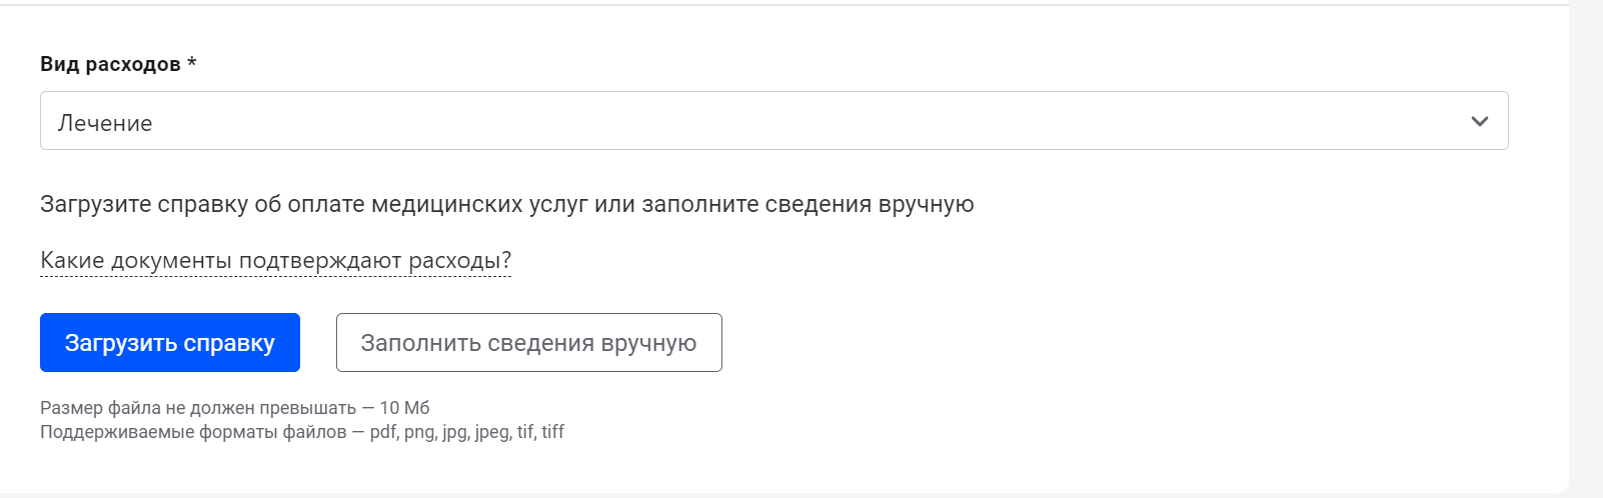
Task: Click the chevron arrow in expense type field
Action: (1480, 121)
